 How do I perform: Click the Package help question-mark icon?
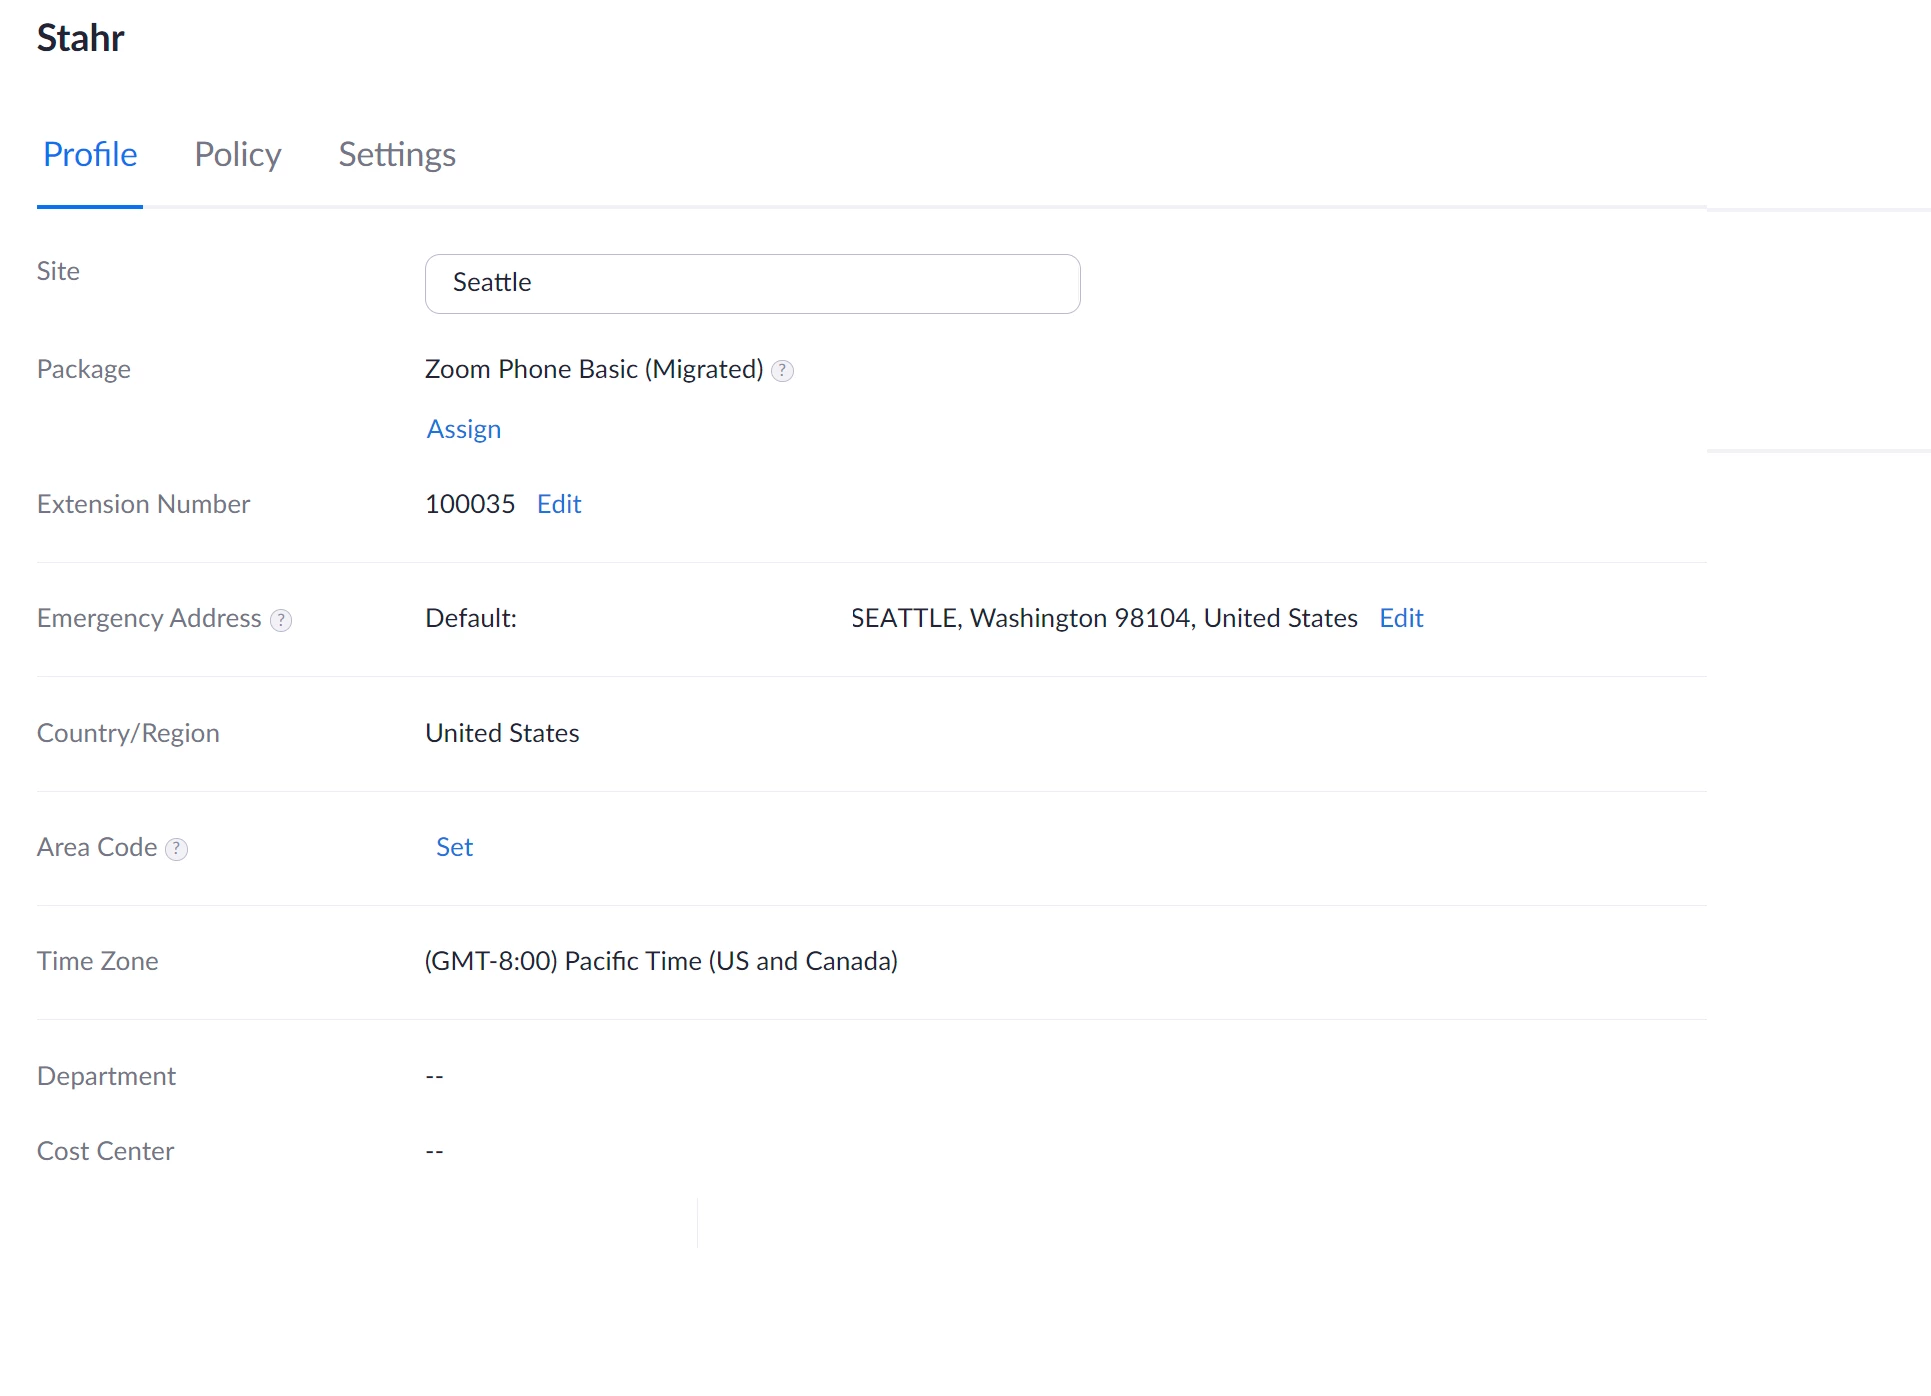point(783,371)
